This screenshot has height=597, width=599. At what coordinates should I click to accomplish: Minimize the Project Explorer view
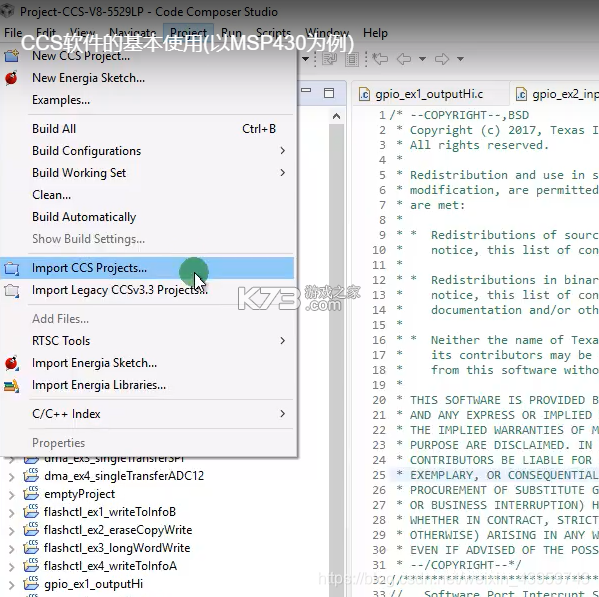(306, 91)
